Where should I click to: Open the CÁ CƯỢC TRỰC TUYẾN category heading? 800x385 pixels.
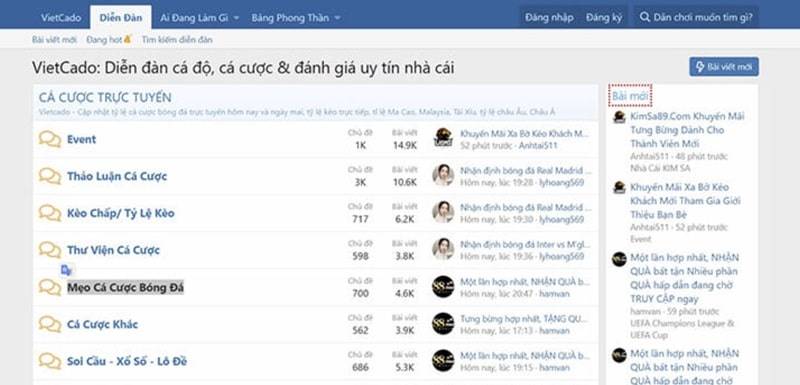[x=105, y=97]
